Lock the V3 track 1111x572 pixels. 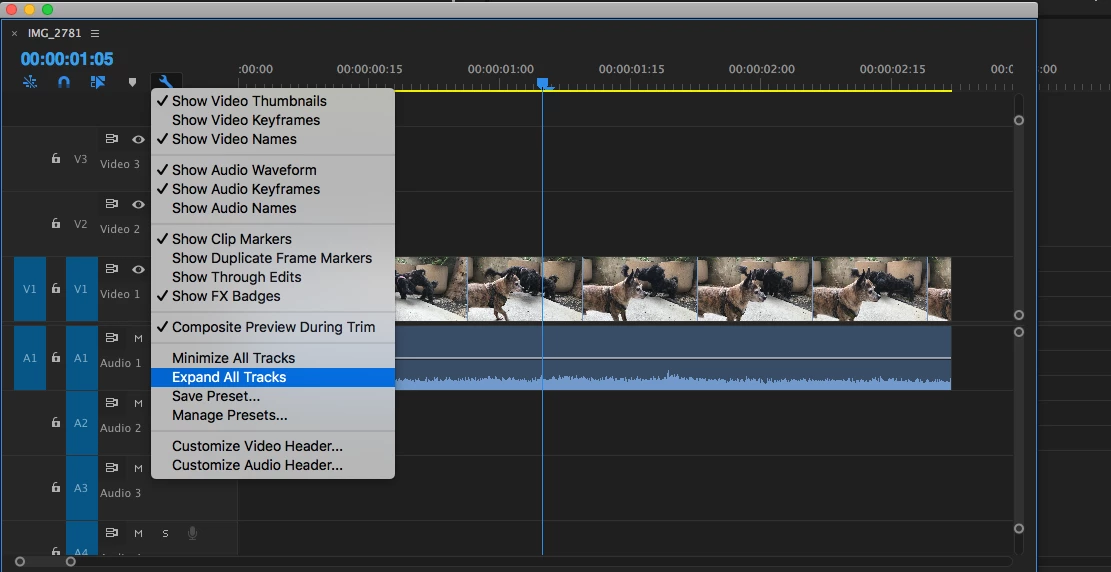point(56,159)
